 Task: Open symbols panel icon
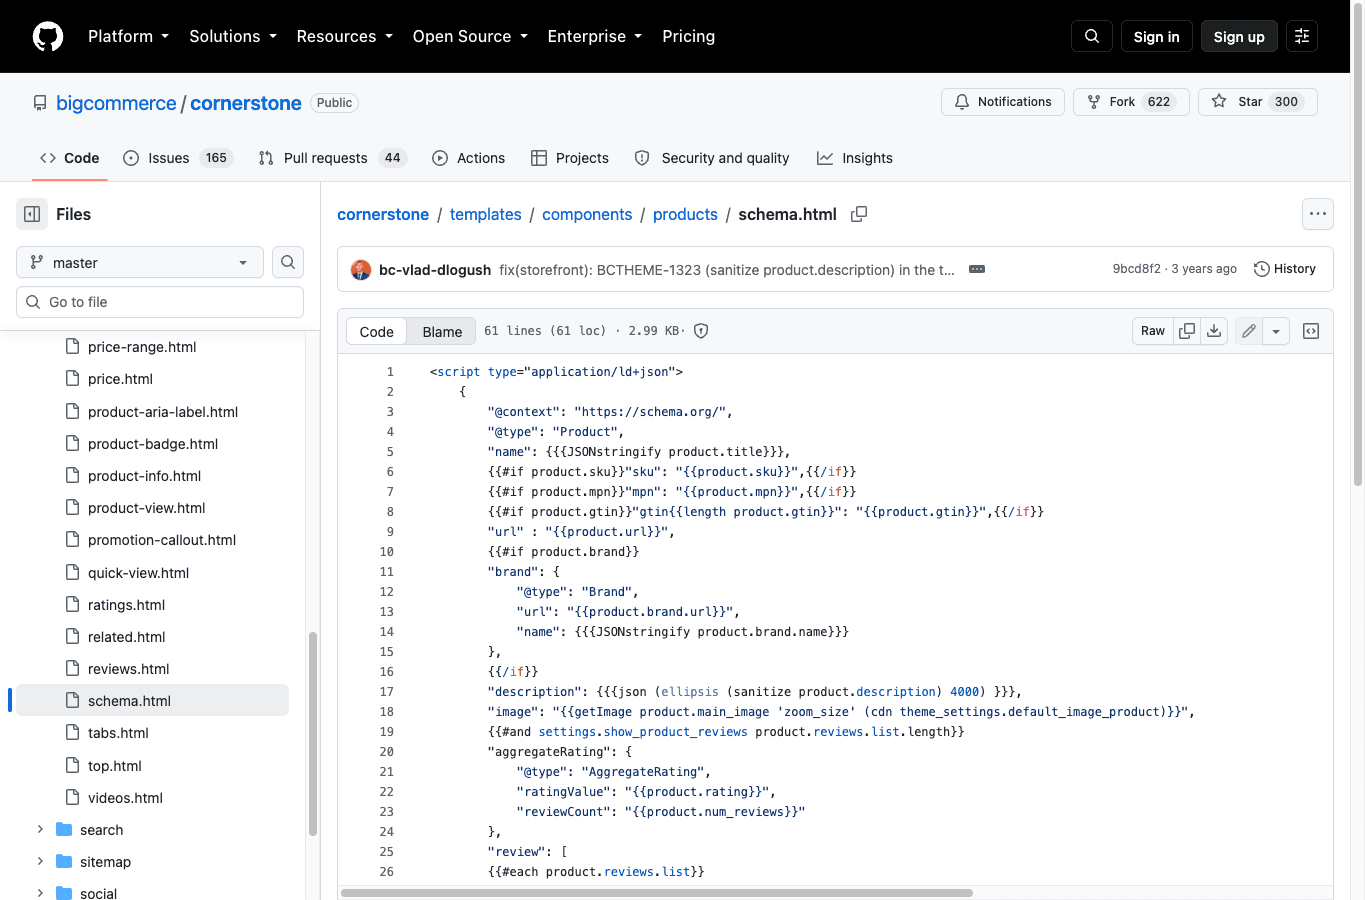pos(1311,331)
